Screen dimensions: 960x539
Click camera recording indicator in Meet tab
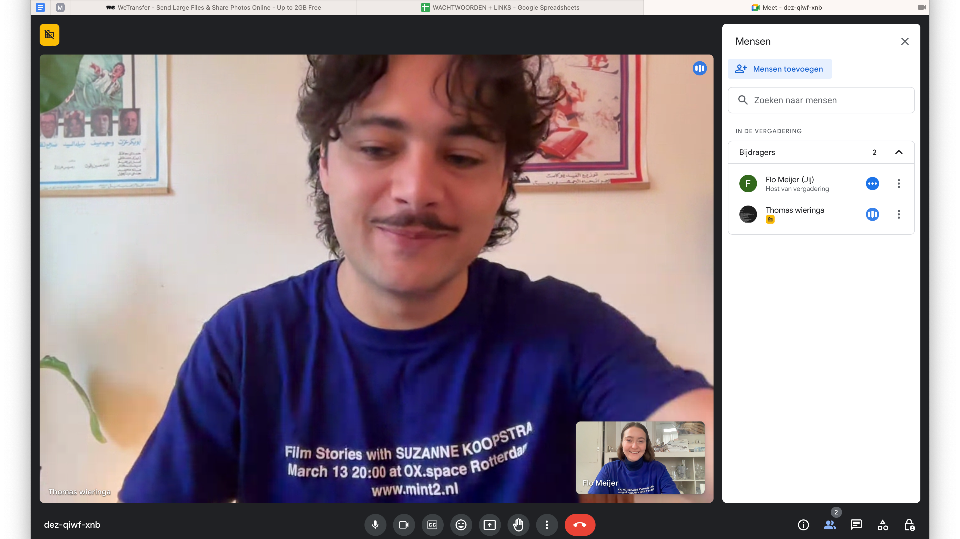921,7
